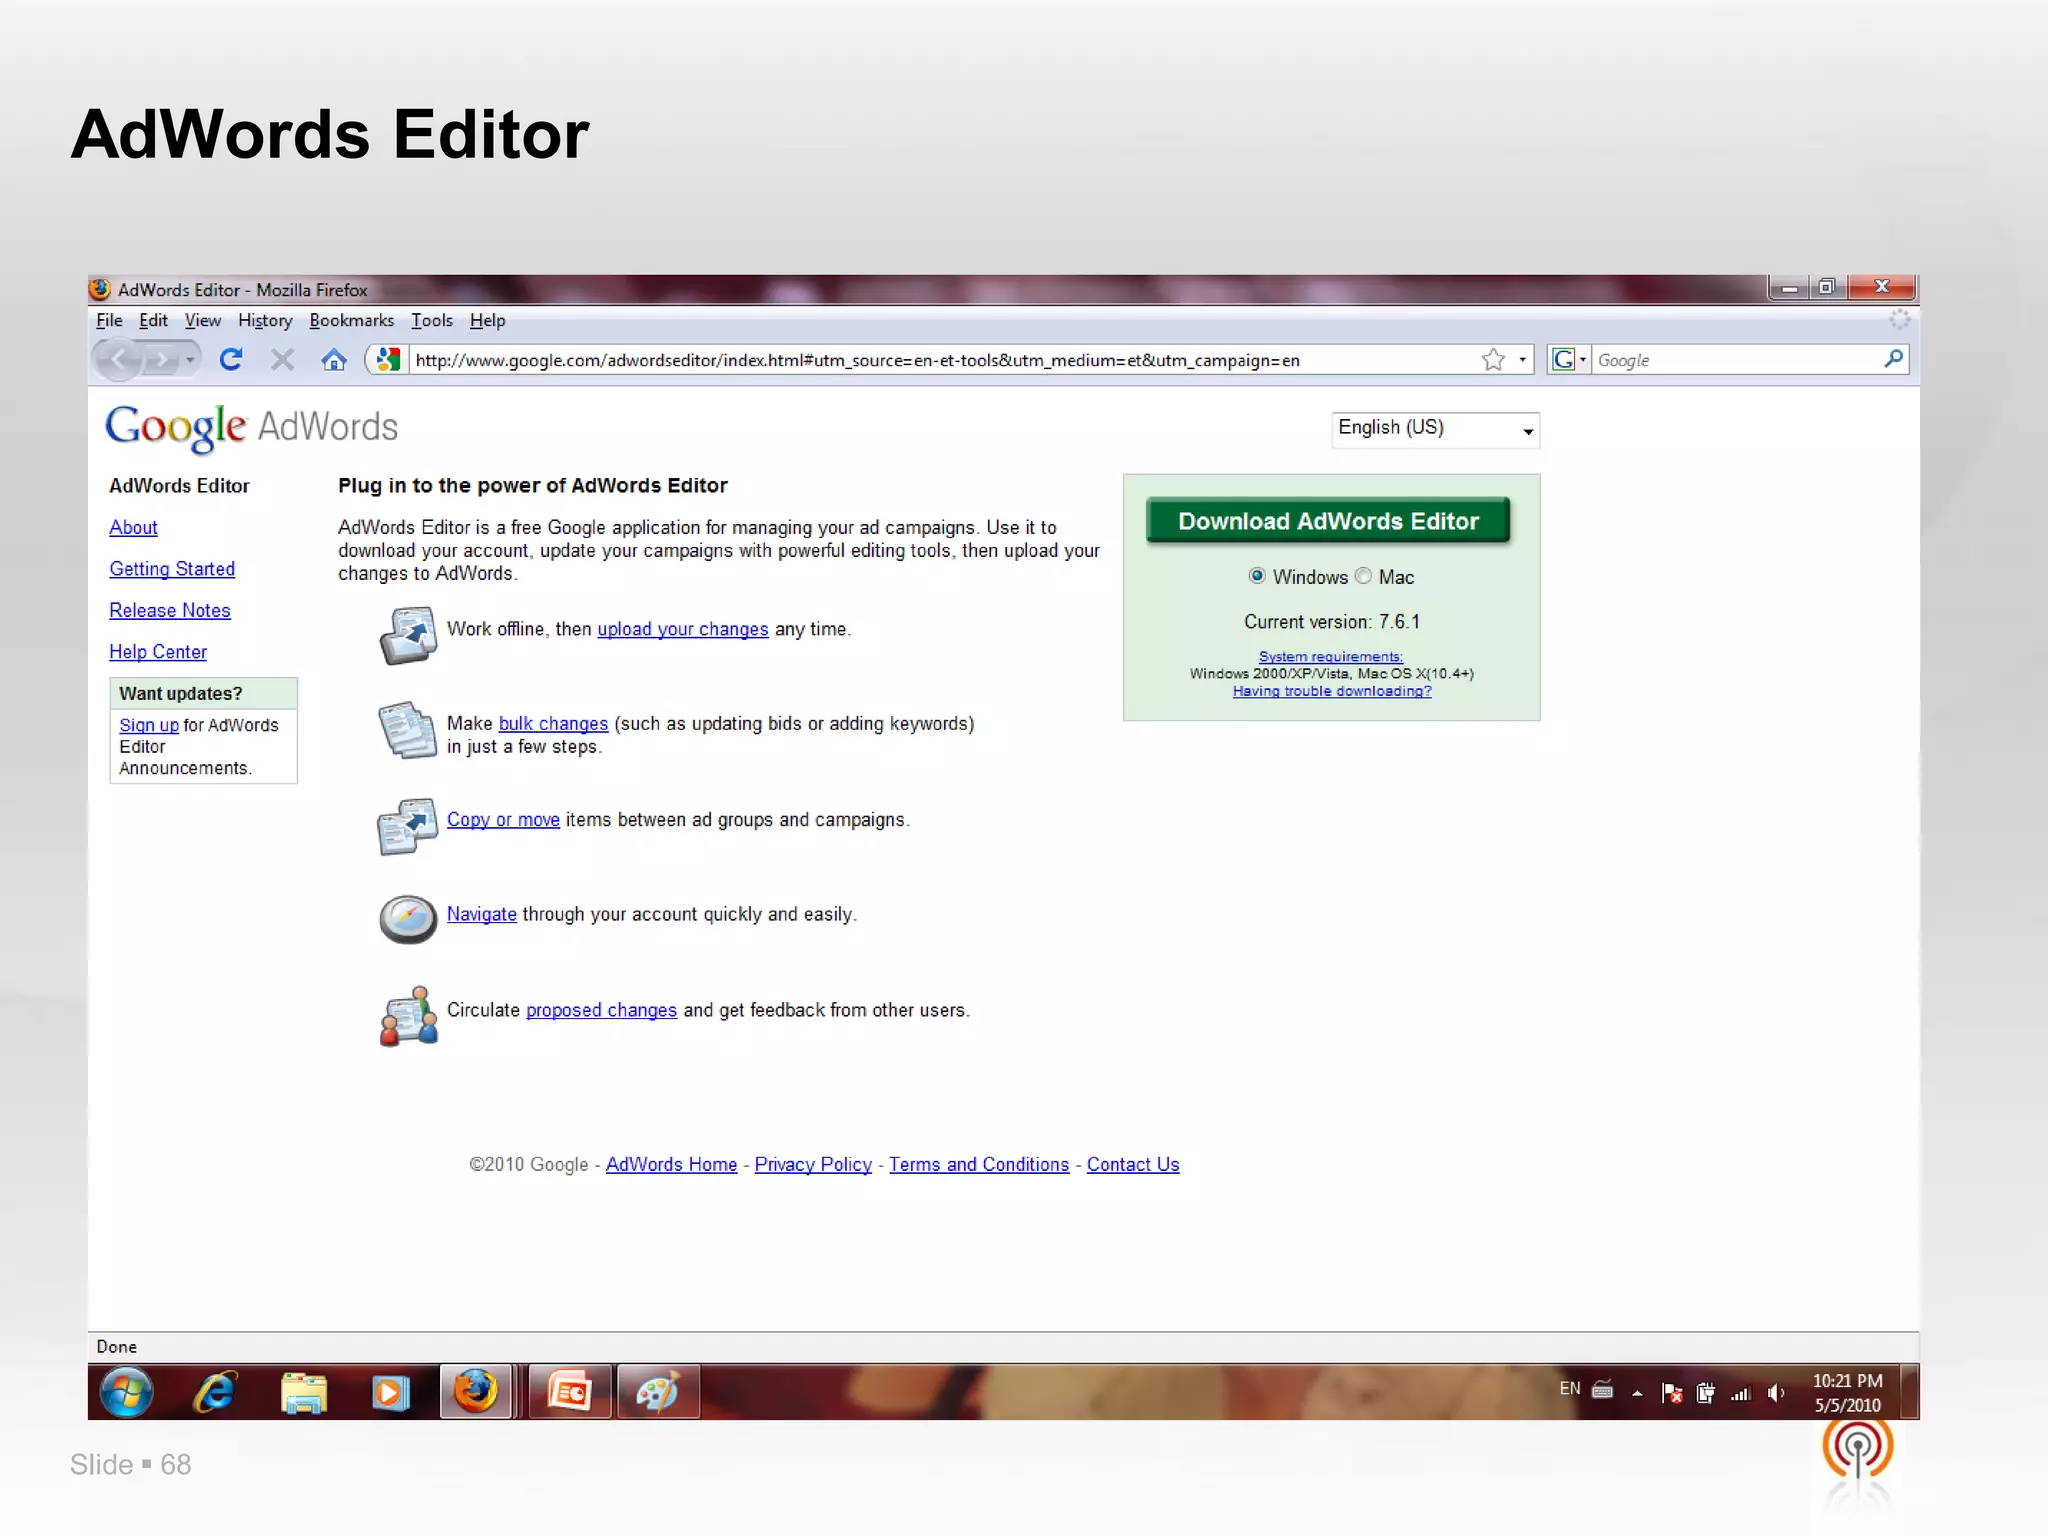
Task: Reload the page with the refresh icon
Action: [231, 359]
